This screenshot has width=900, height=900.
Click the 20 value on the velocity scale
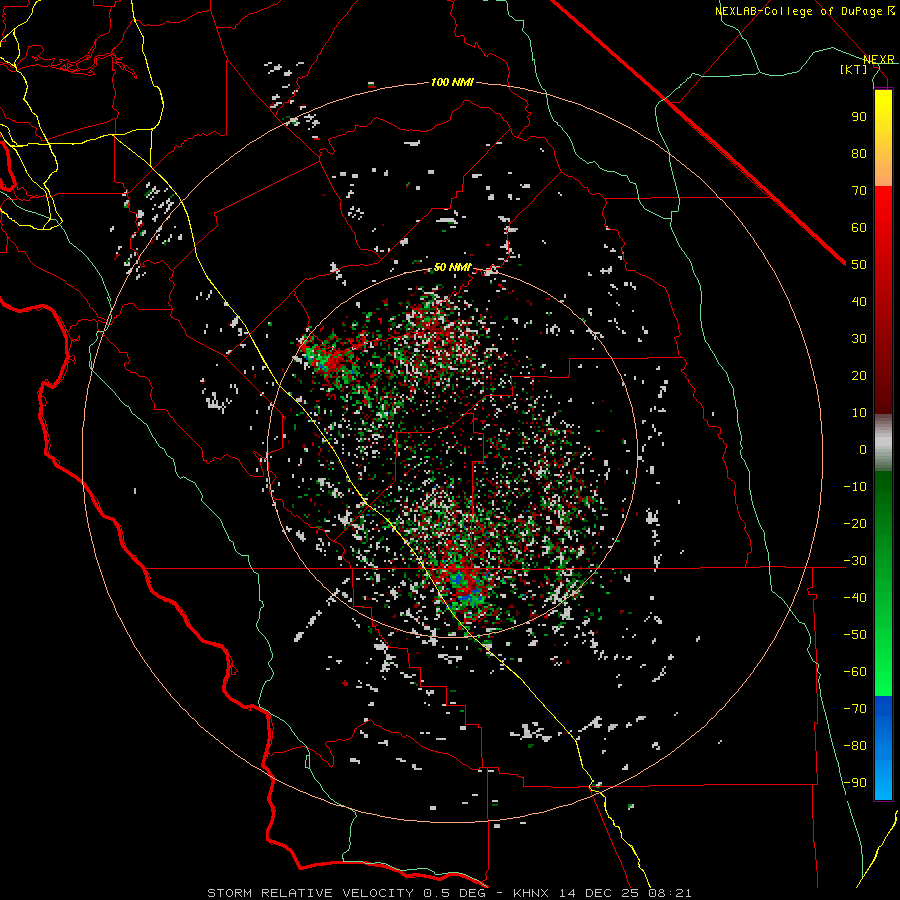(x=859, y=376)
